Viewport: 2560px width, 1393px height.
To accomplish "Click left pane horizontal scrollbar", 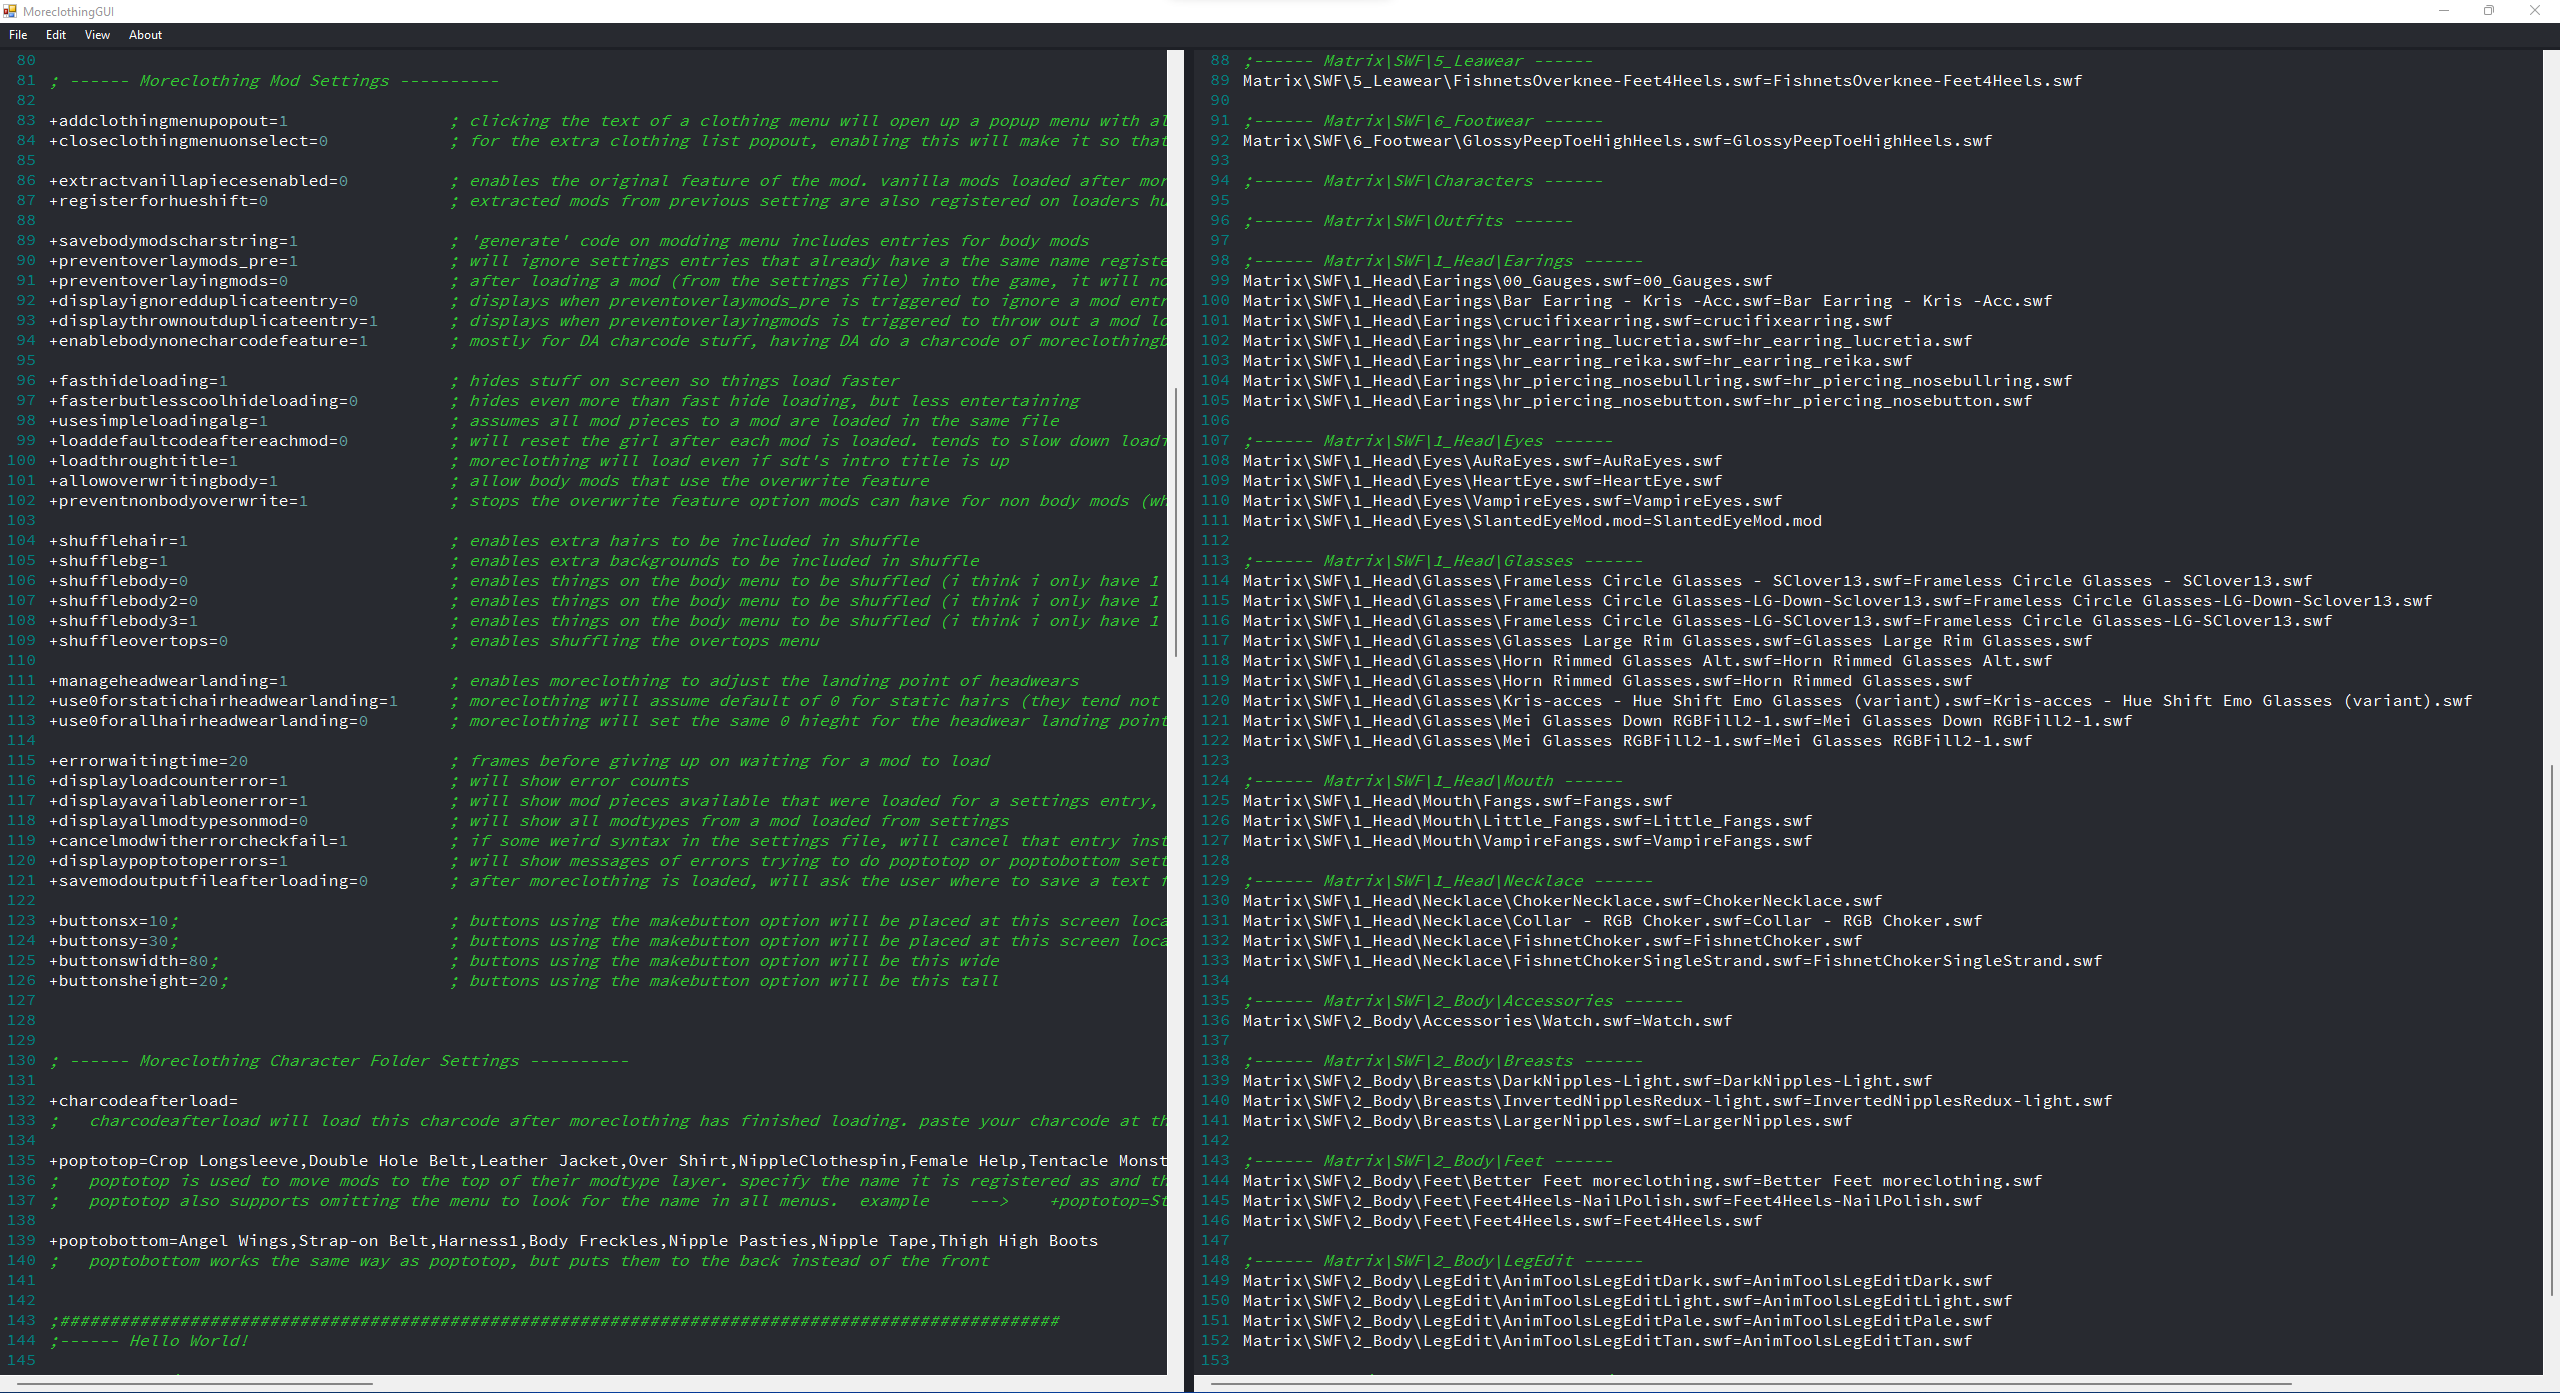I will [195, 1384].
